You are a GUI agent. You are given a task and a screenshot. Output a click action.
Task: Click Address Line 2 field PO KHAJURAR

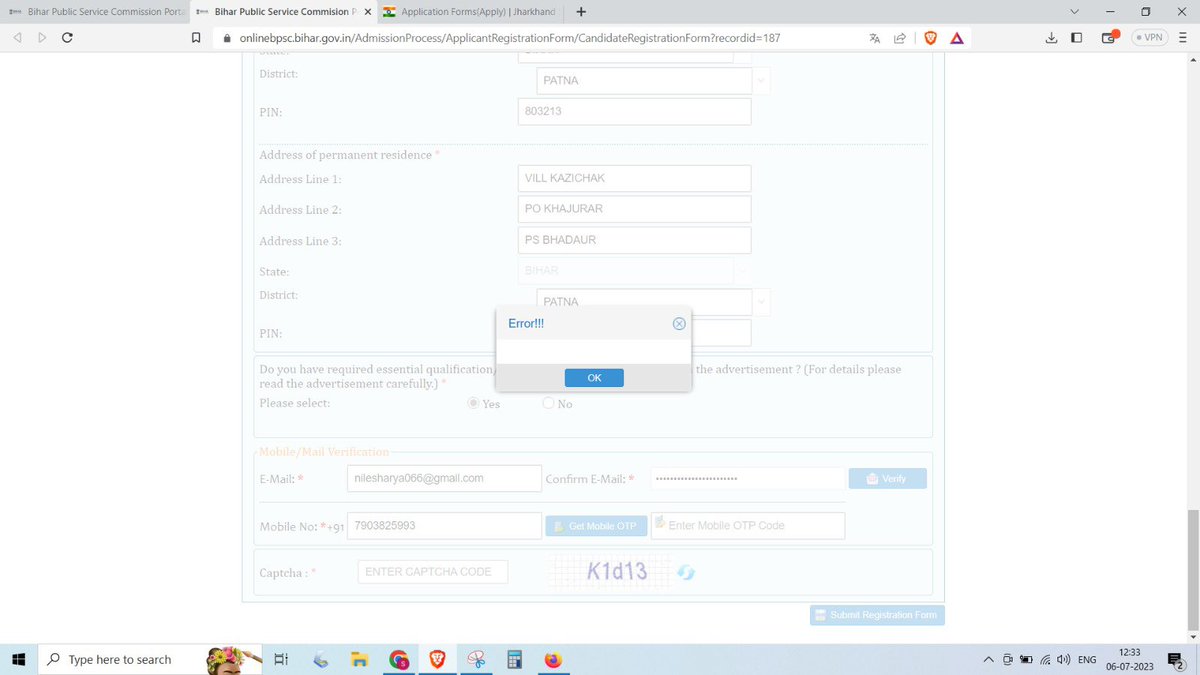(634, 209)
